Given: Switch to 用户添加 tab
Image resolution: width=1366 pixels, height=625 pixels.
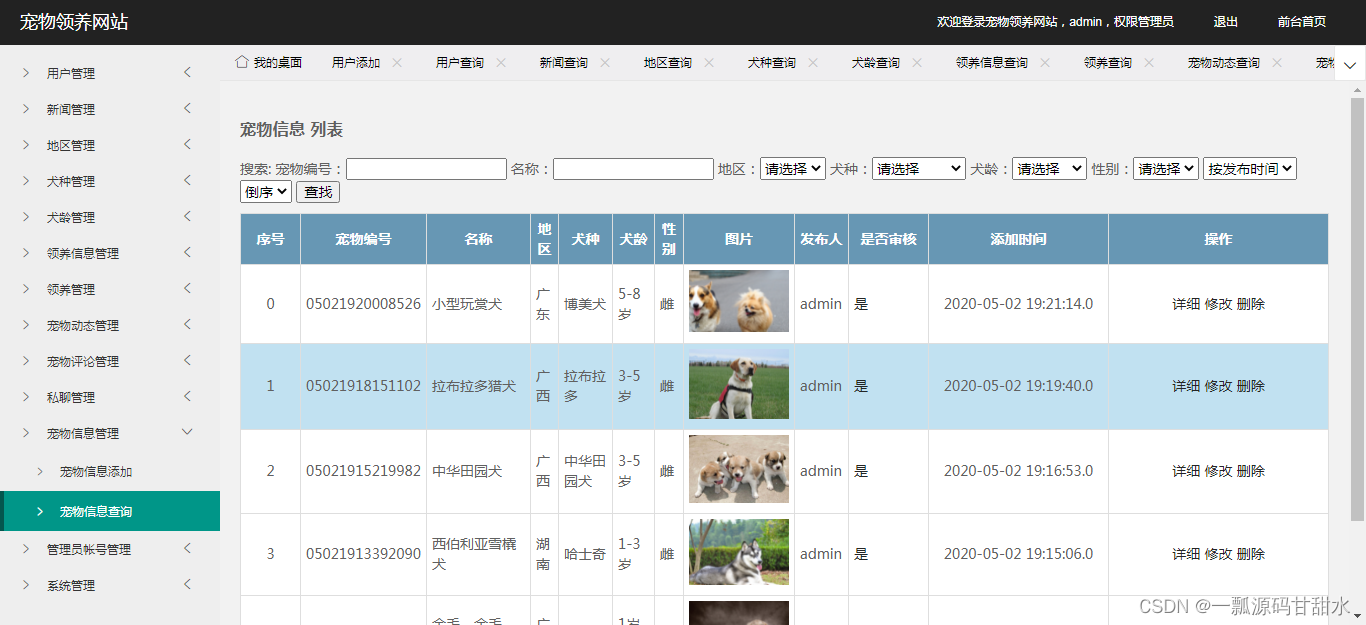Looking at the screenshot, I should [x=356, y=62].
